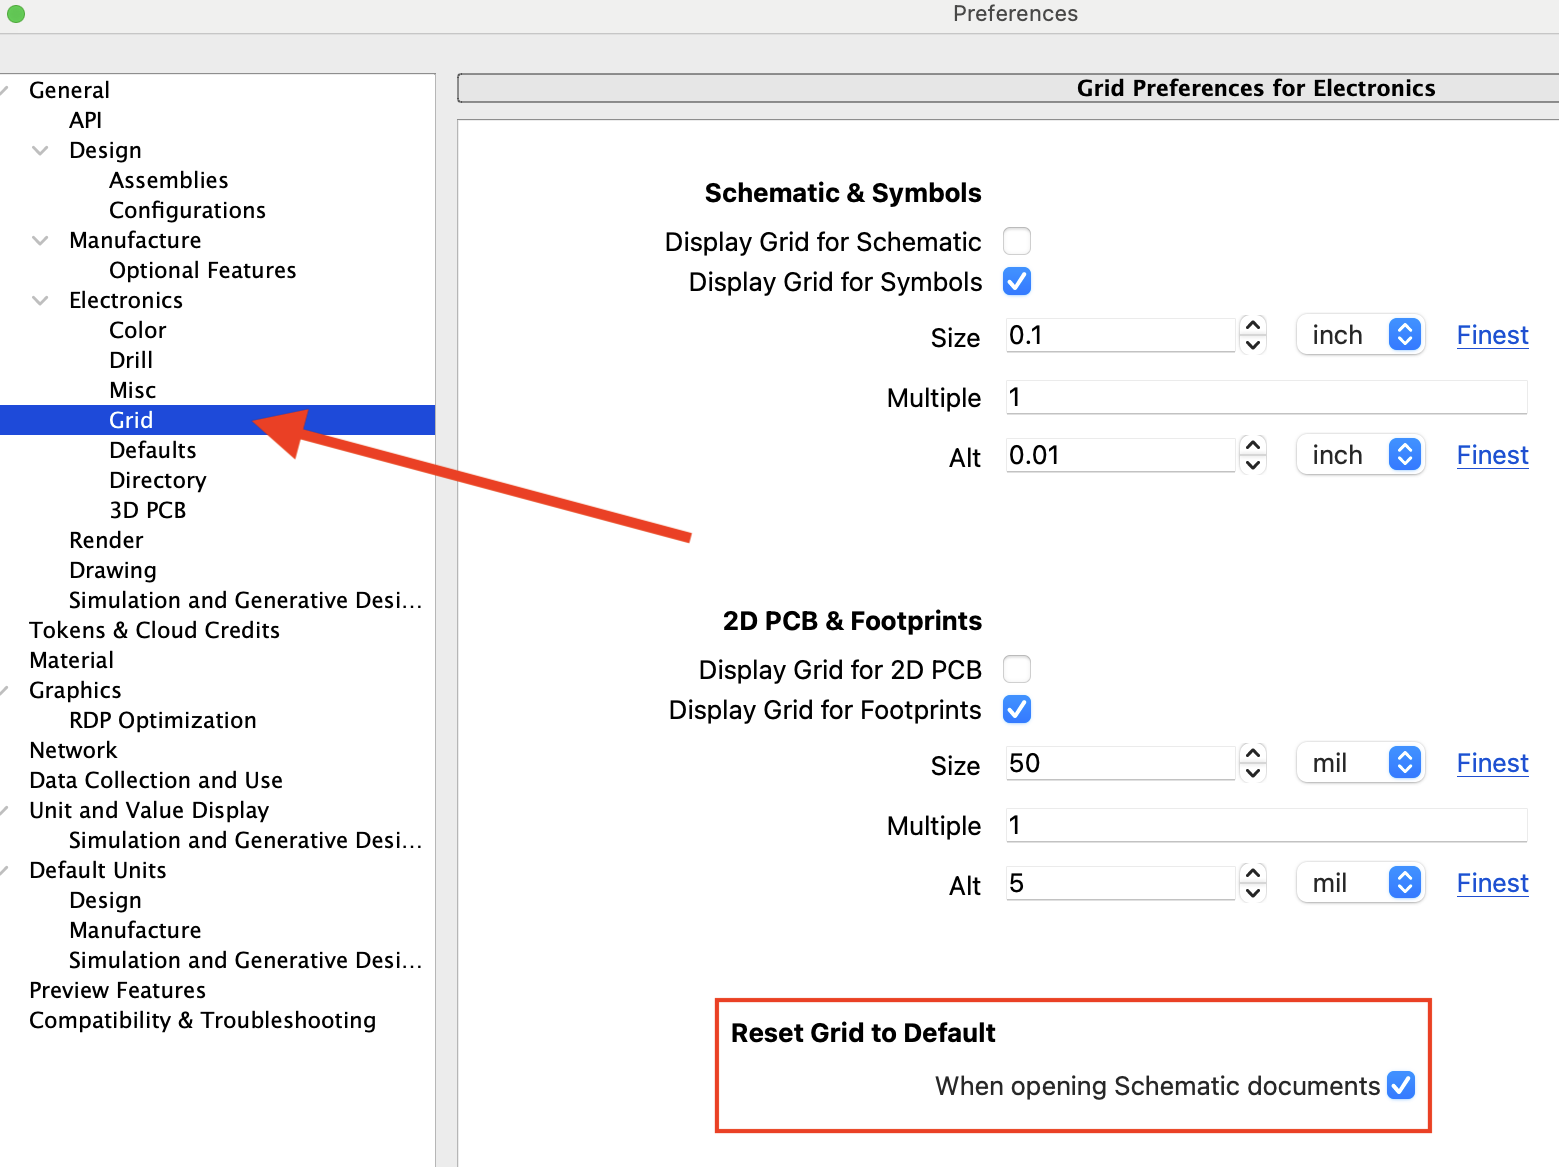Viewport: 1559px width, 1167px height.
Task: Collapse the Electronics tree section
Action: 40,300
